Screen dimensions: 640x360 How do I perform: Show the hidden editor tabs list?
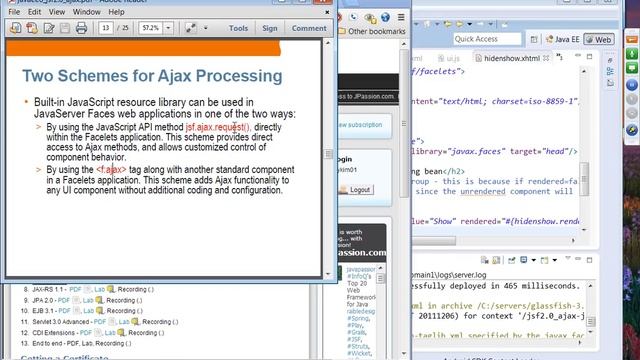click(x=560, y=57)
